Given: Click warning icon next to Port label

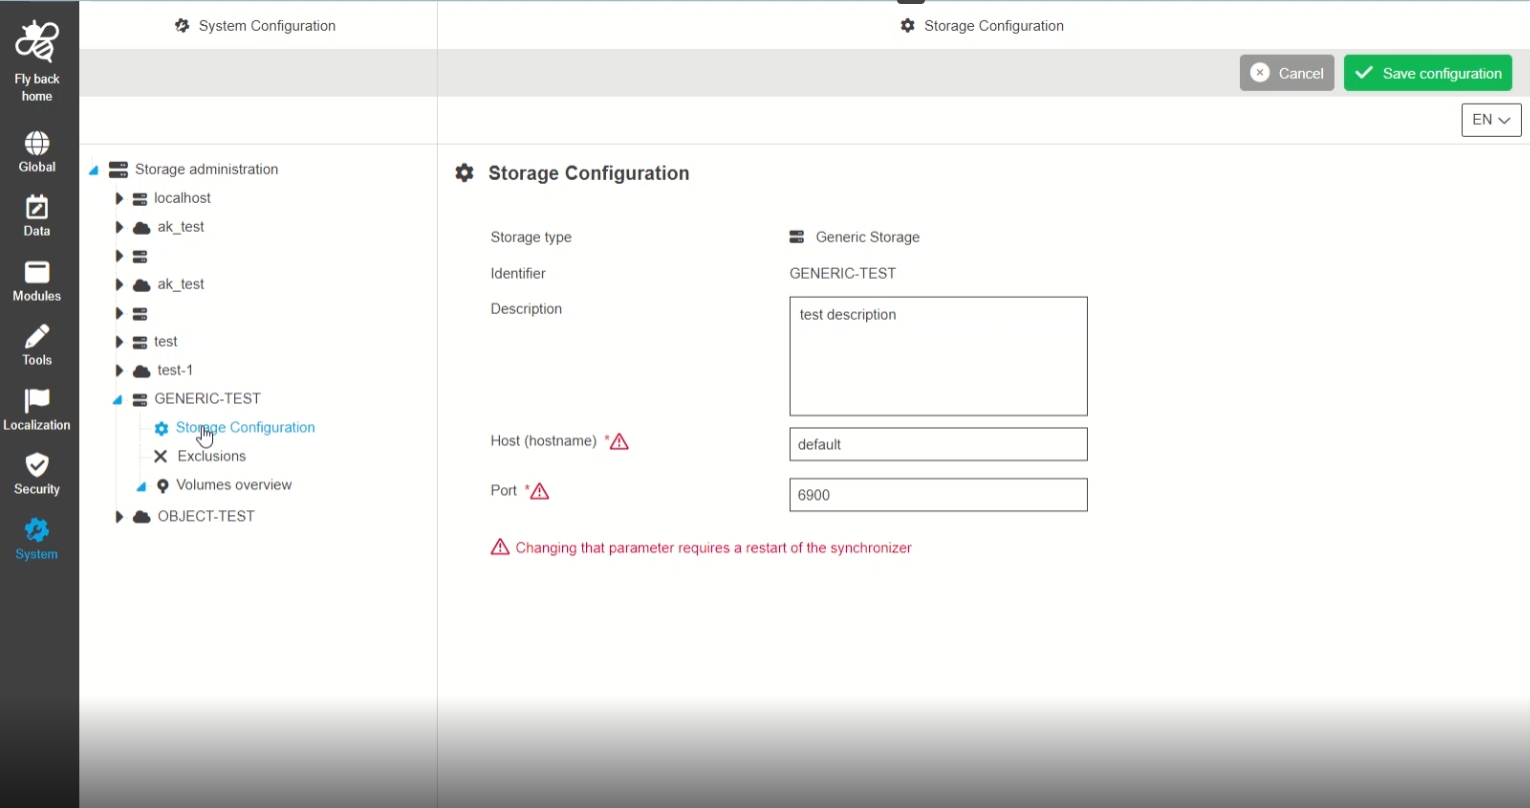Looking at the screenshot, I should tap(539, 491).
